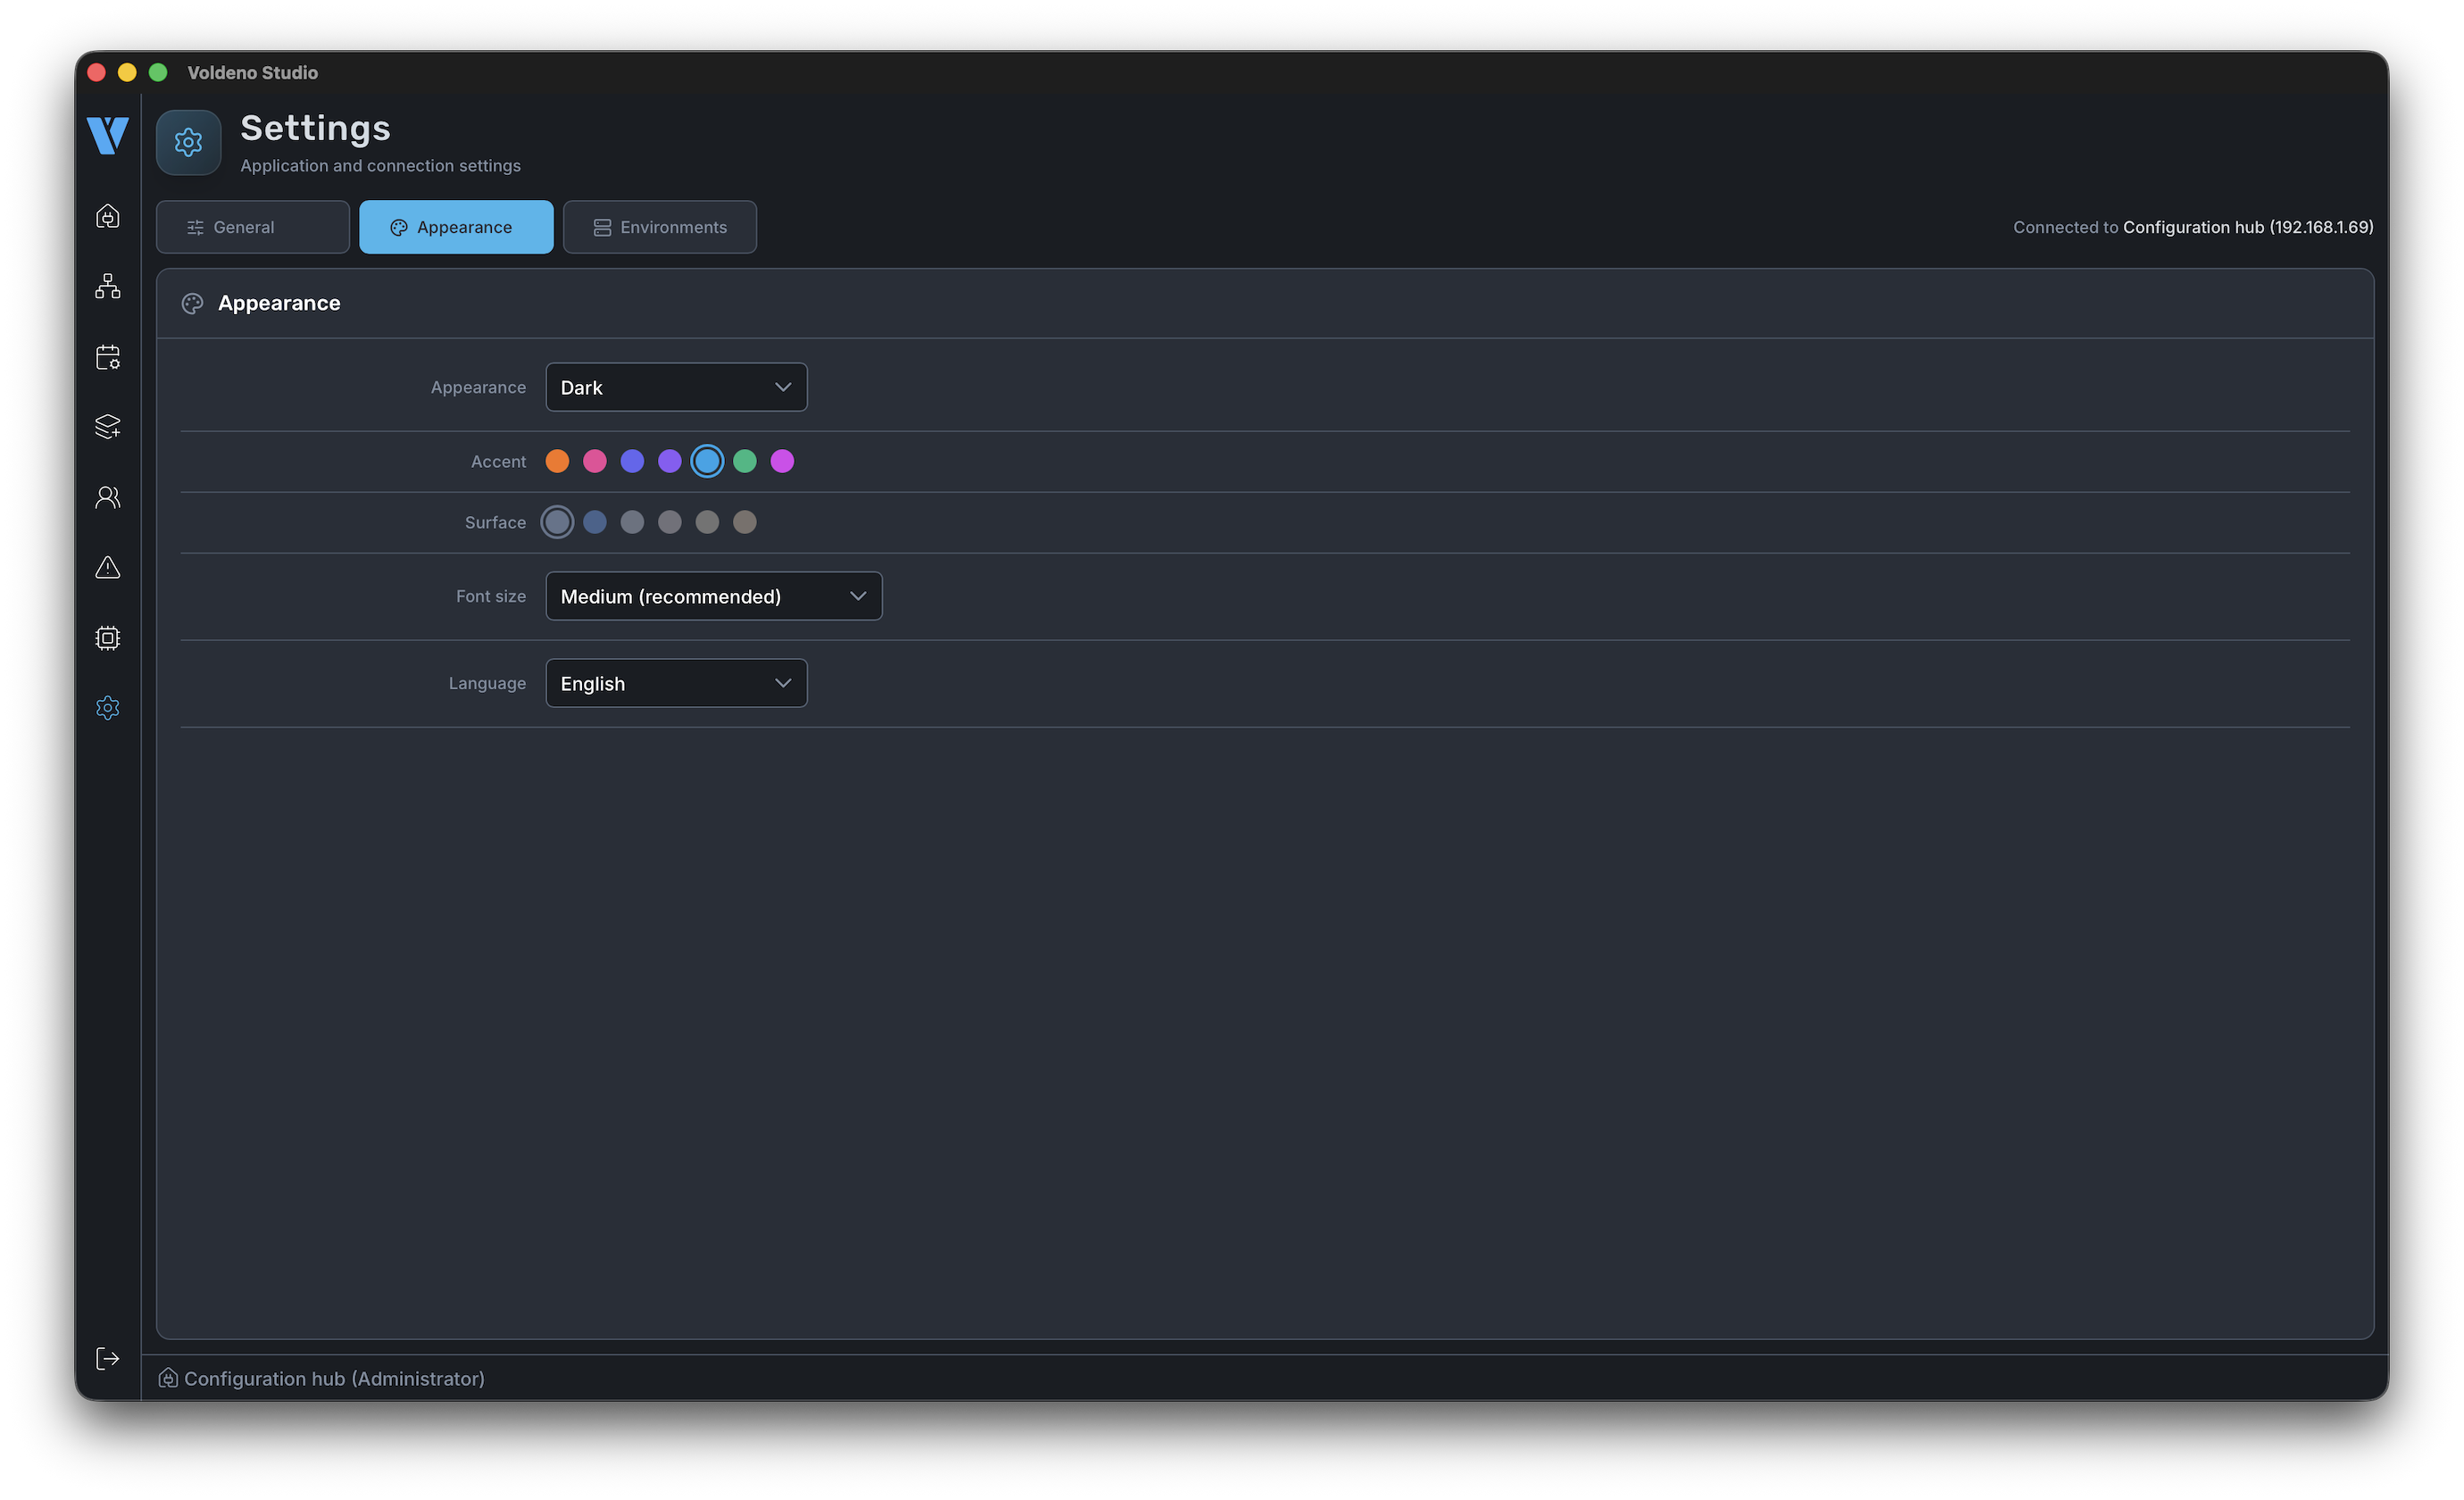This screenshot has height=1500, width=2464.
Task: Switch to the General tab
Action: (253, 227)
